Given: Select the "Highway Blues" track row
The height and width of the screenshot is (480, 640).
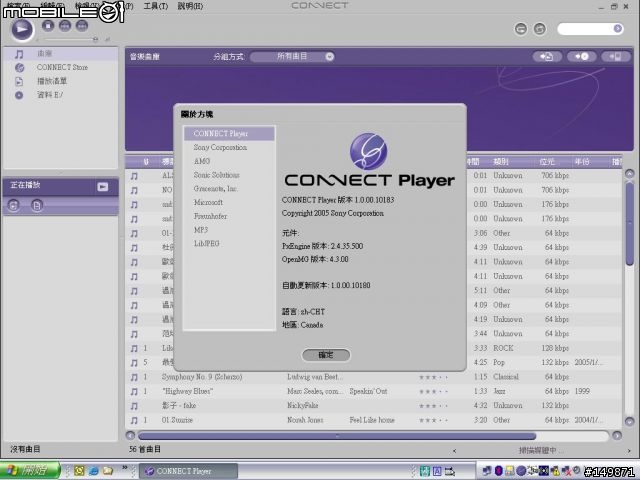Looking at the screenshot, I should pos(373,391).
